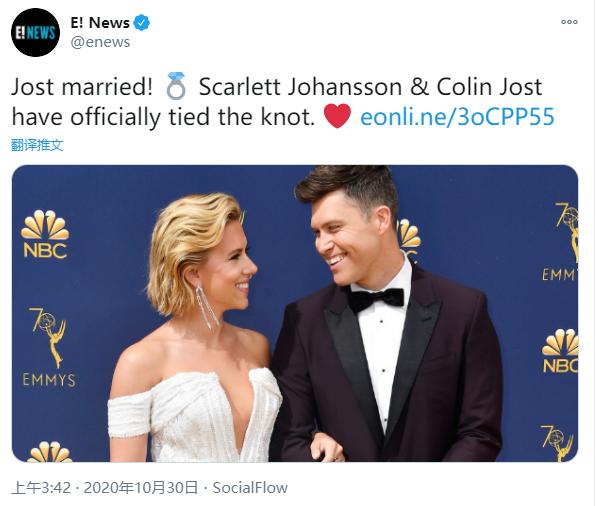
Task: Open the @enews handle link
Action: tap(100, 42)
